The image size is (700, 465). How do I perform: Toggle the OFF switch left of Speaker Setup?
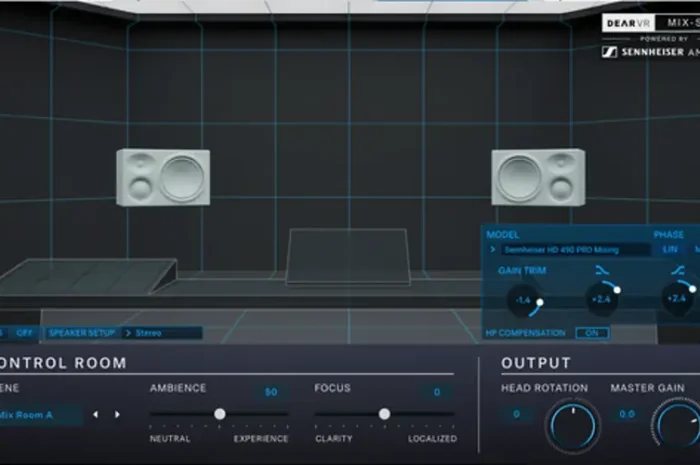click(24, 333)
